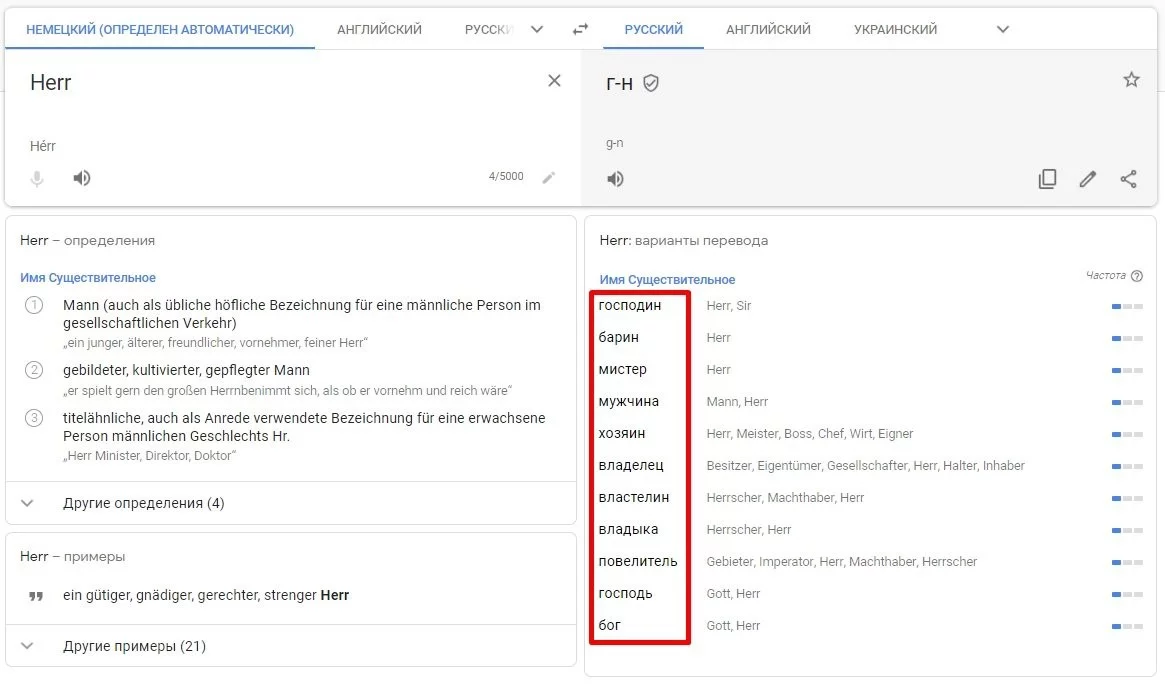
Task: Open the target language dropdown list
Action: coord(1003,29)
